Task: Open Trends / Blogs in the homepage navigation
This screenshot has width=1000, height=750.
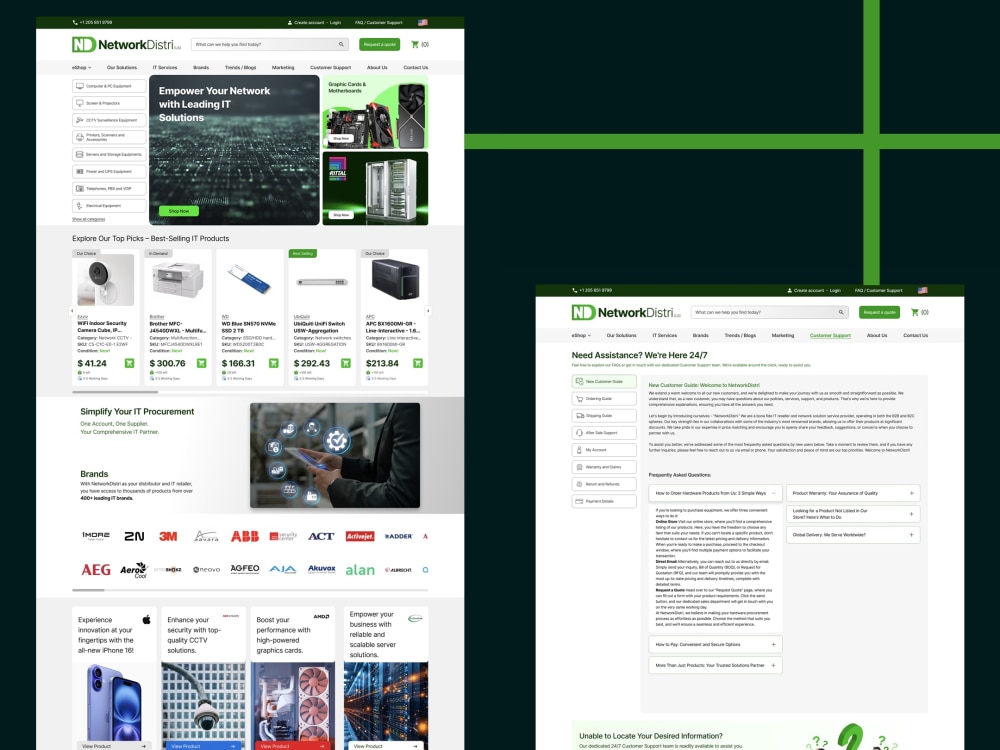Action: point(240,67)
